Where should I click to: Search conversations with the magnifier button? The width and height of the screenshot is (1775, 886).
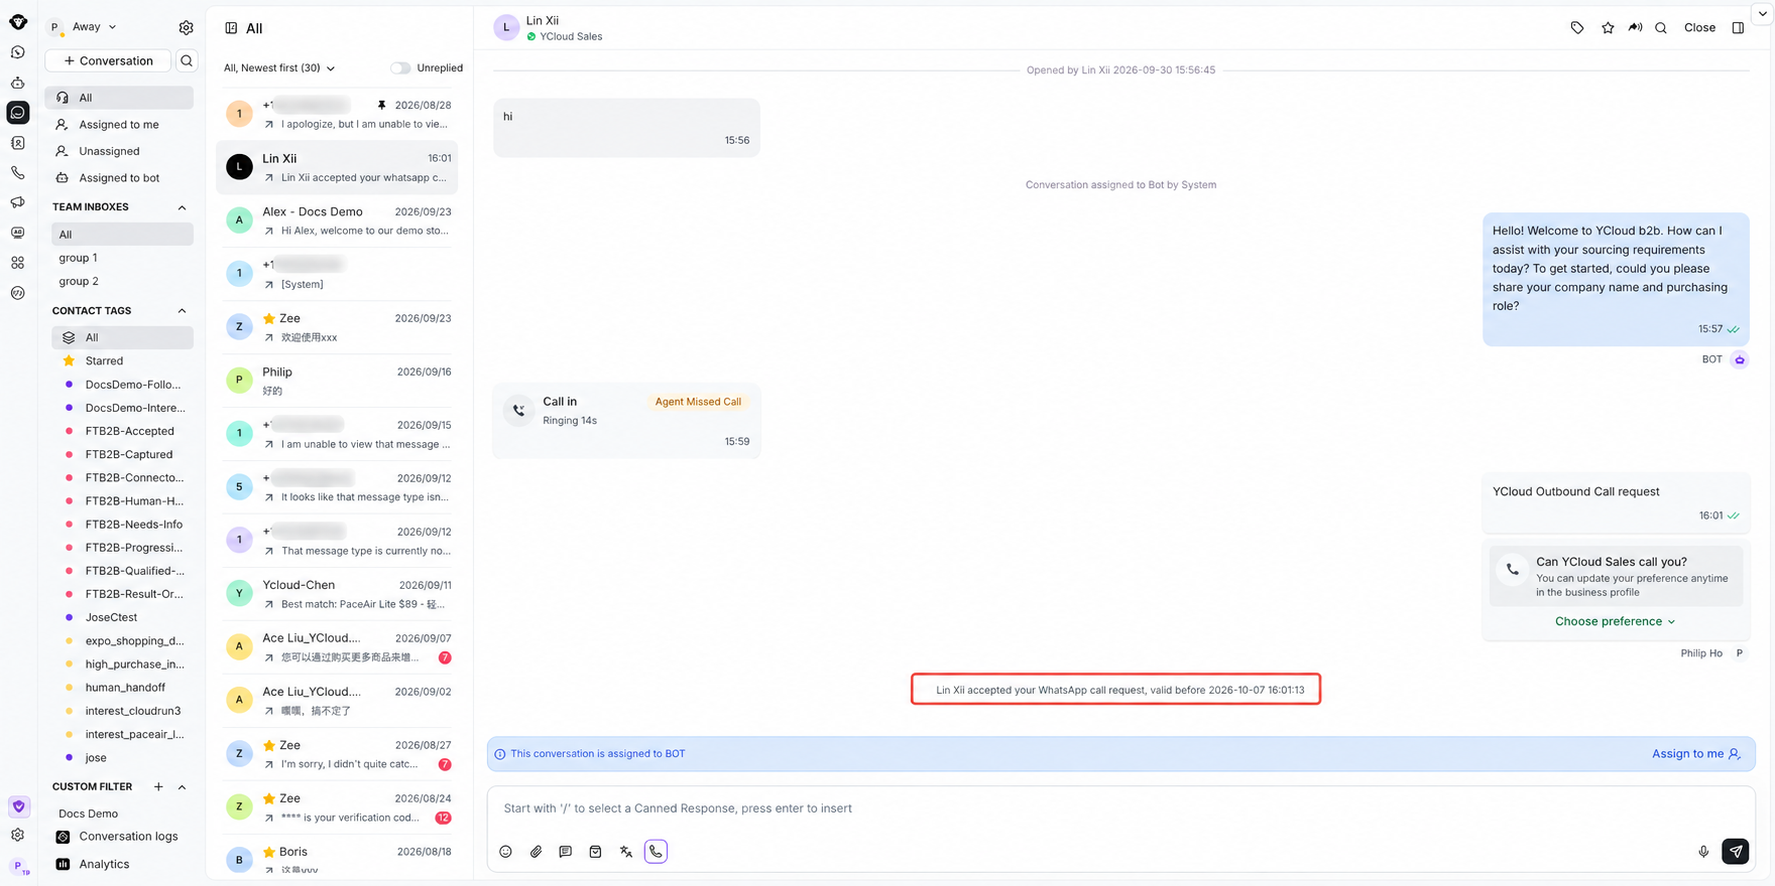click(186, 61)
